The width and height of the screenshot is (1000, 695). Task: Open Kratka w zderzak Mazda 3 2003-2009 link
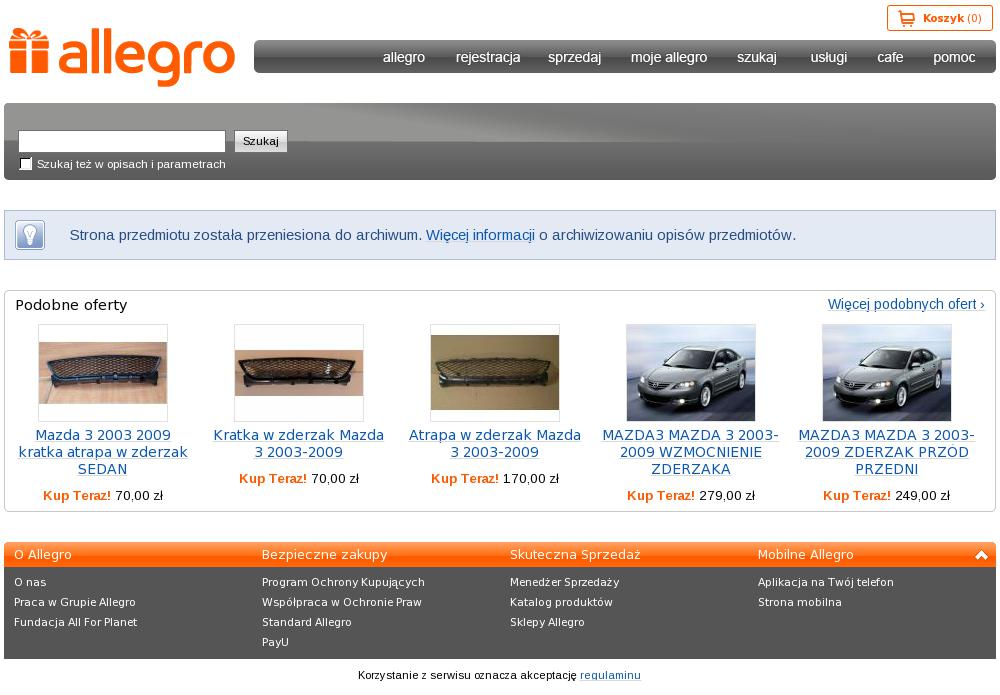tap(299, 444)
